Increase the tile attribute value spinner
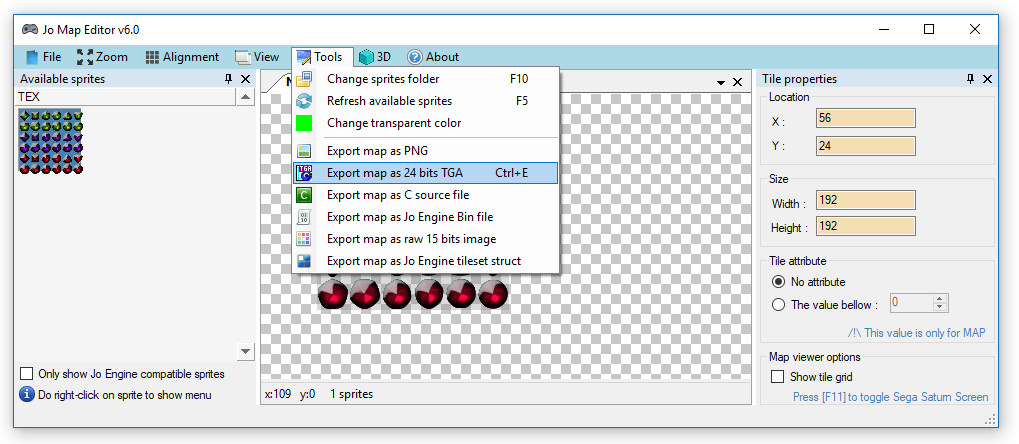The image size is (1019, 444). click(940, 299)
